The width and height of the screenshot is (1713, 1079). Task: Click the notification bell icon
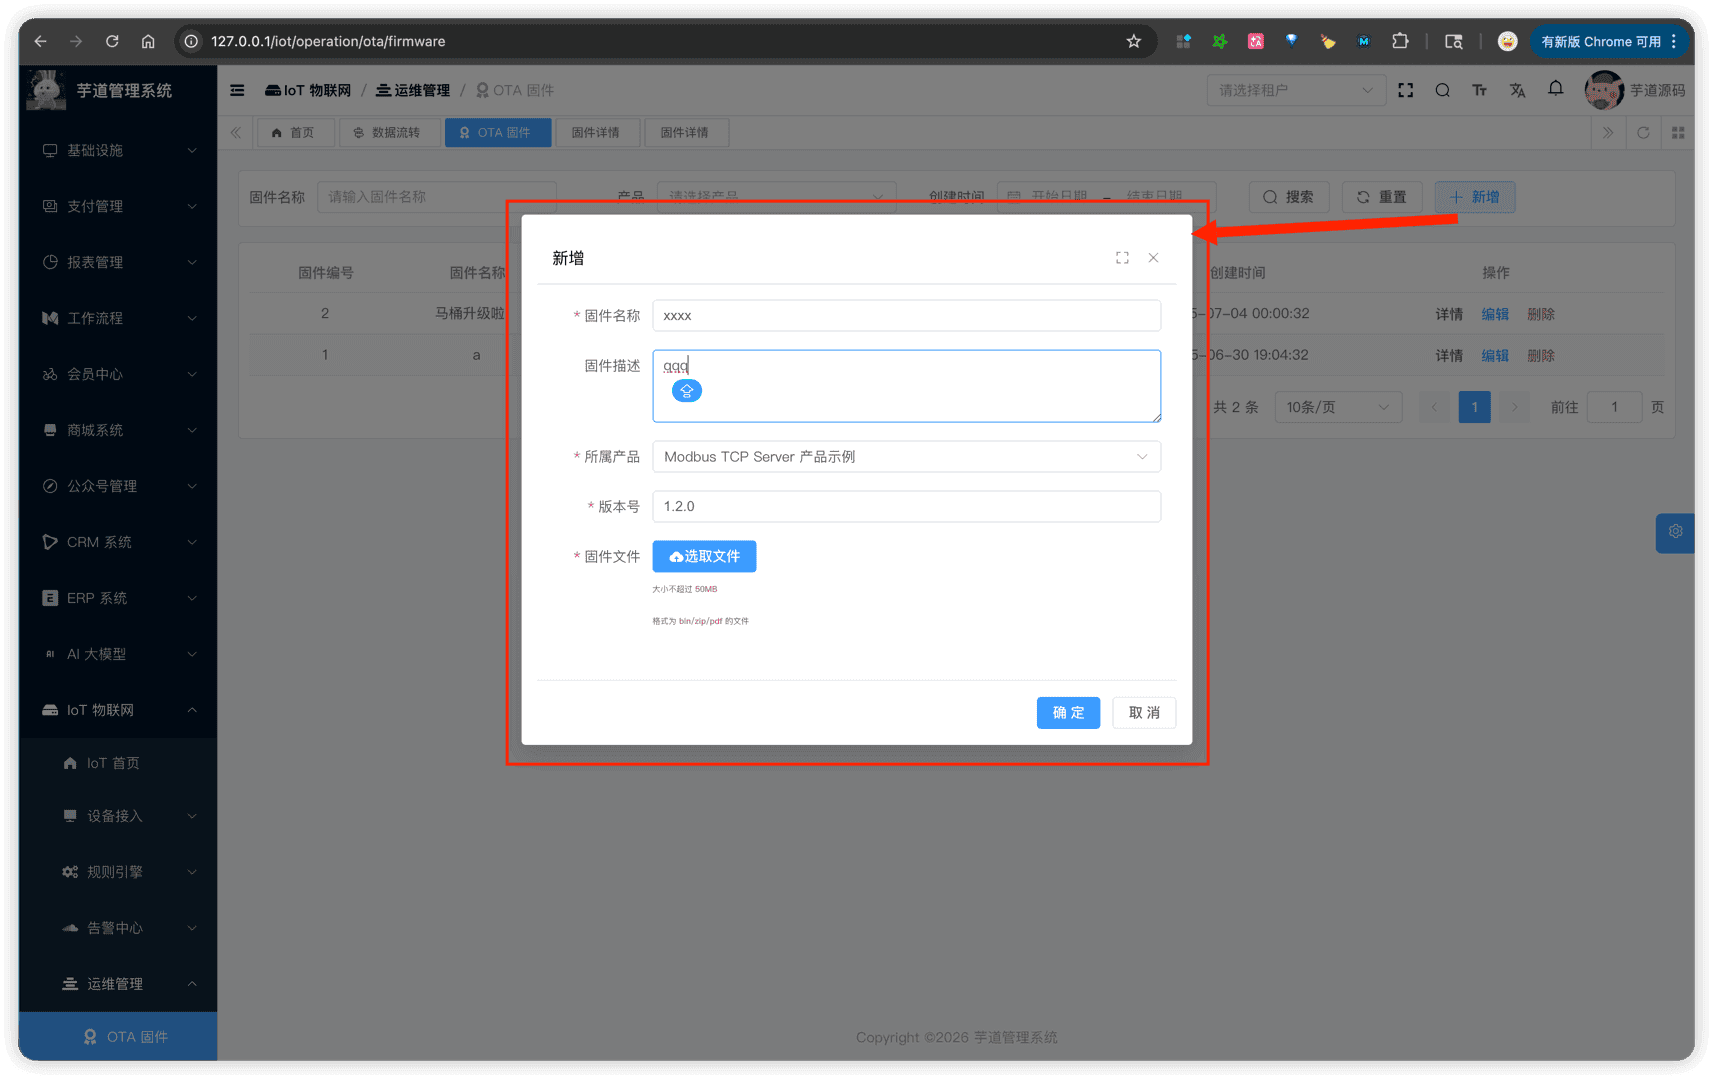pyautogui.click(x=1555, y=89)
